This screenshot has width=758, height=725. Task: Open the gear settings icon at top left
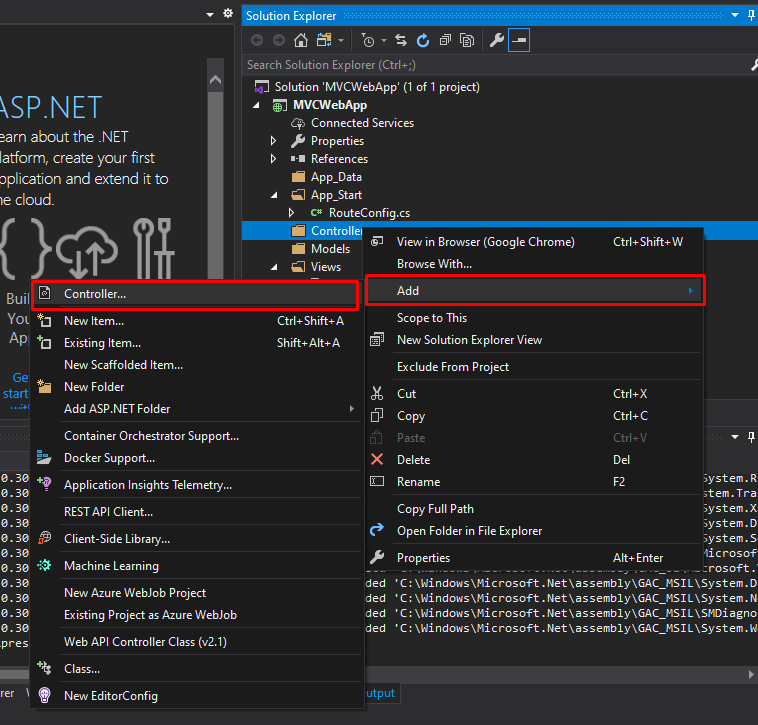point(228,14)
